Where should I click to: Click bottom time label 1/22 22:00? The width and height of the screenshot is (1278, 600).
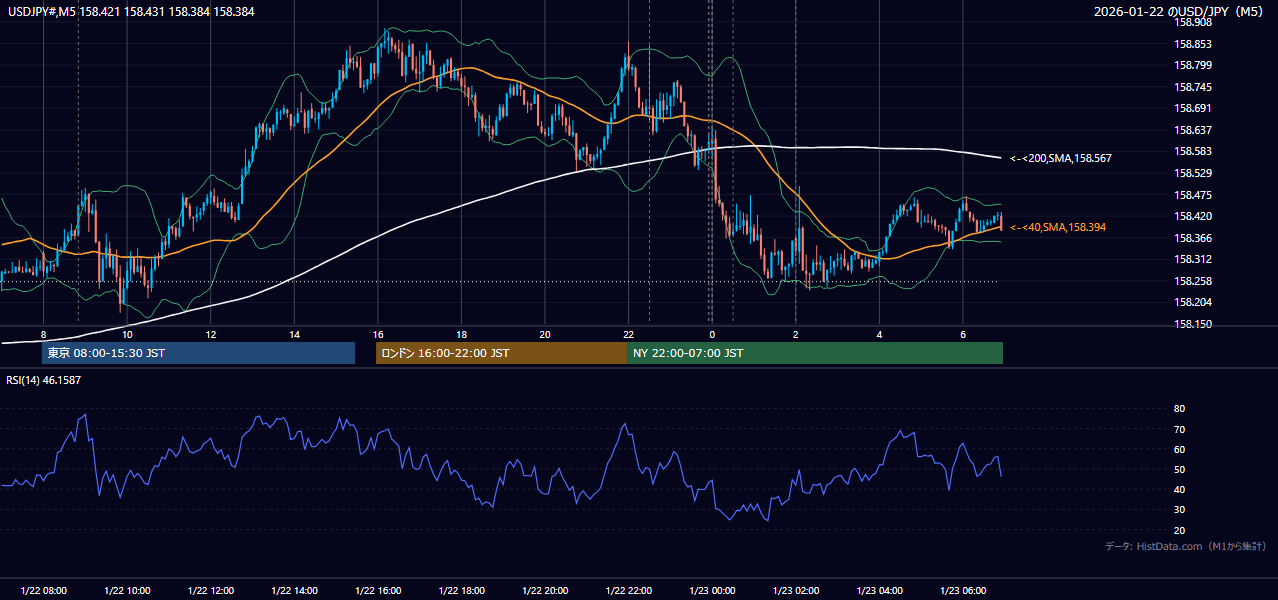tap(629, 591)
